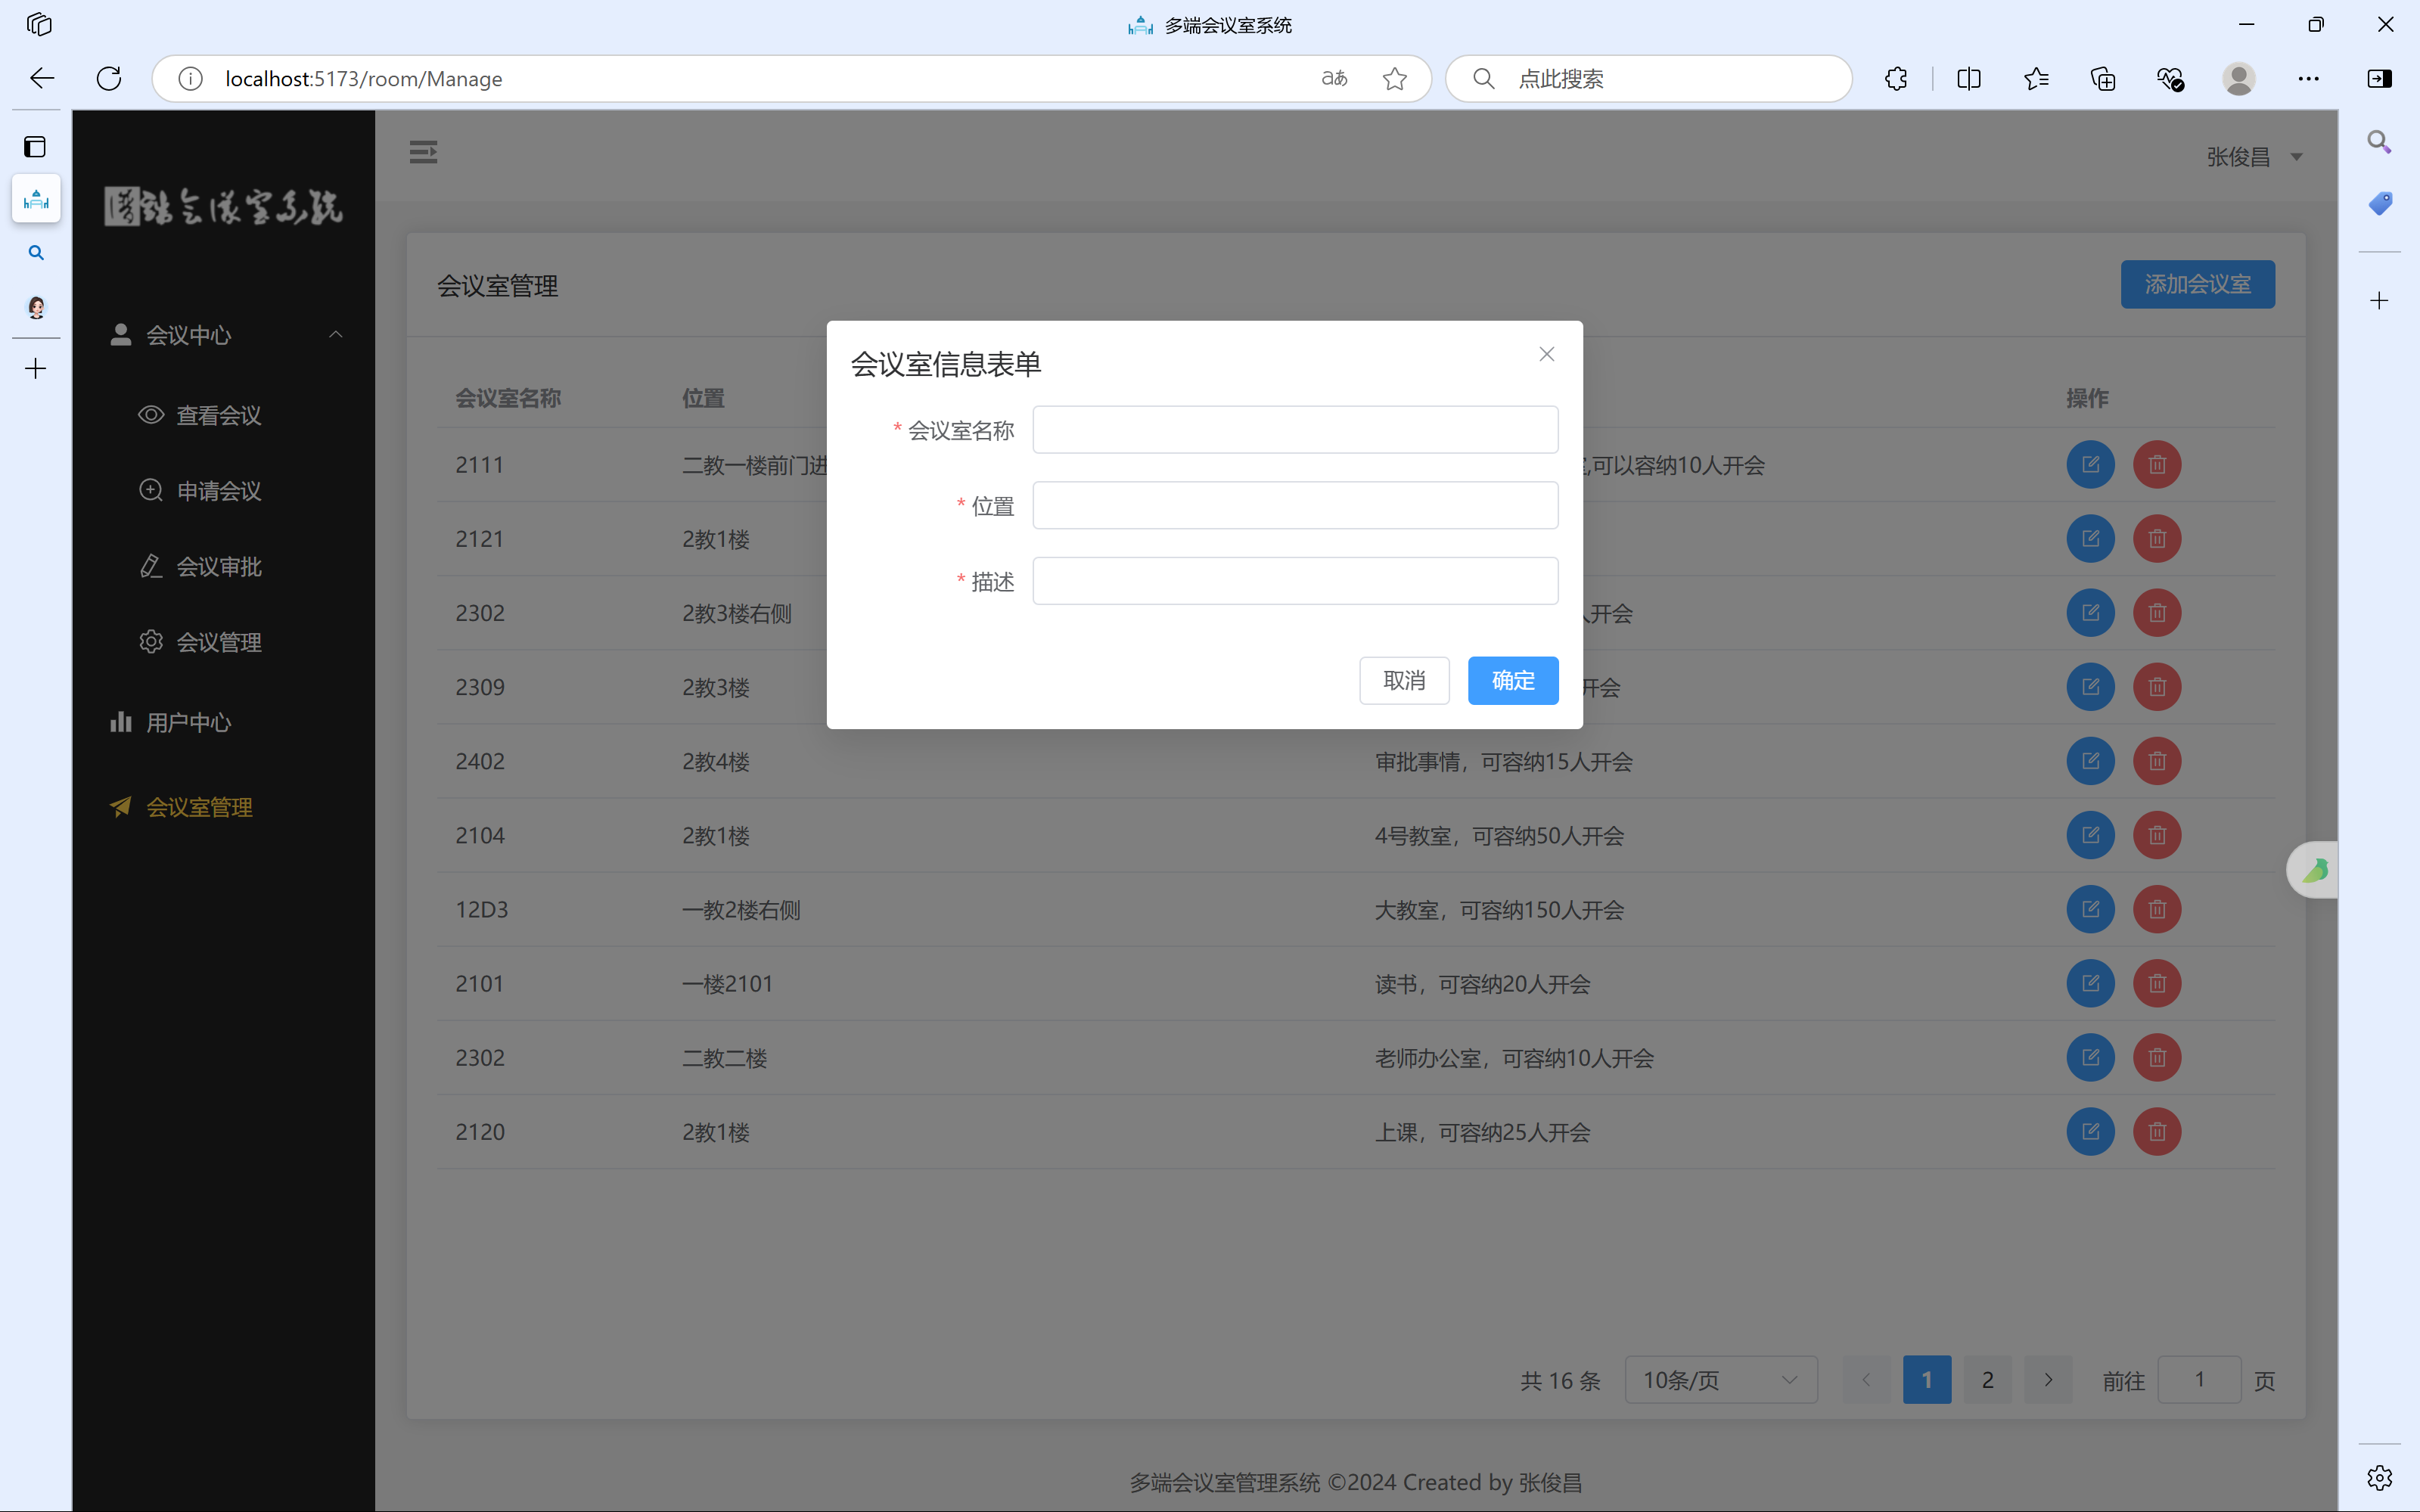Open browser settings and more menu
Image resolution: width=2420 pixels, height=1512 pixels.
pyautogui.click(x=2308, y=78)
